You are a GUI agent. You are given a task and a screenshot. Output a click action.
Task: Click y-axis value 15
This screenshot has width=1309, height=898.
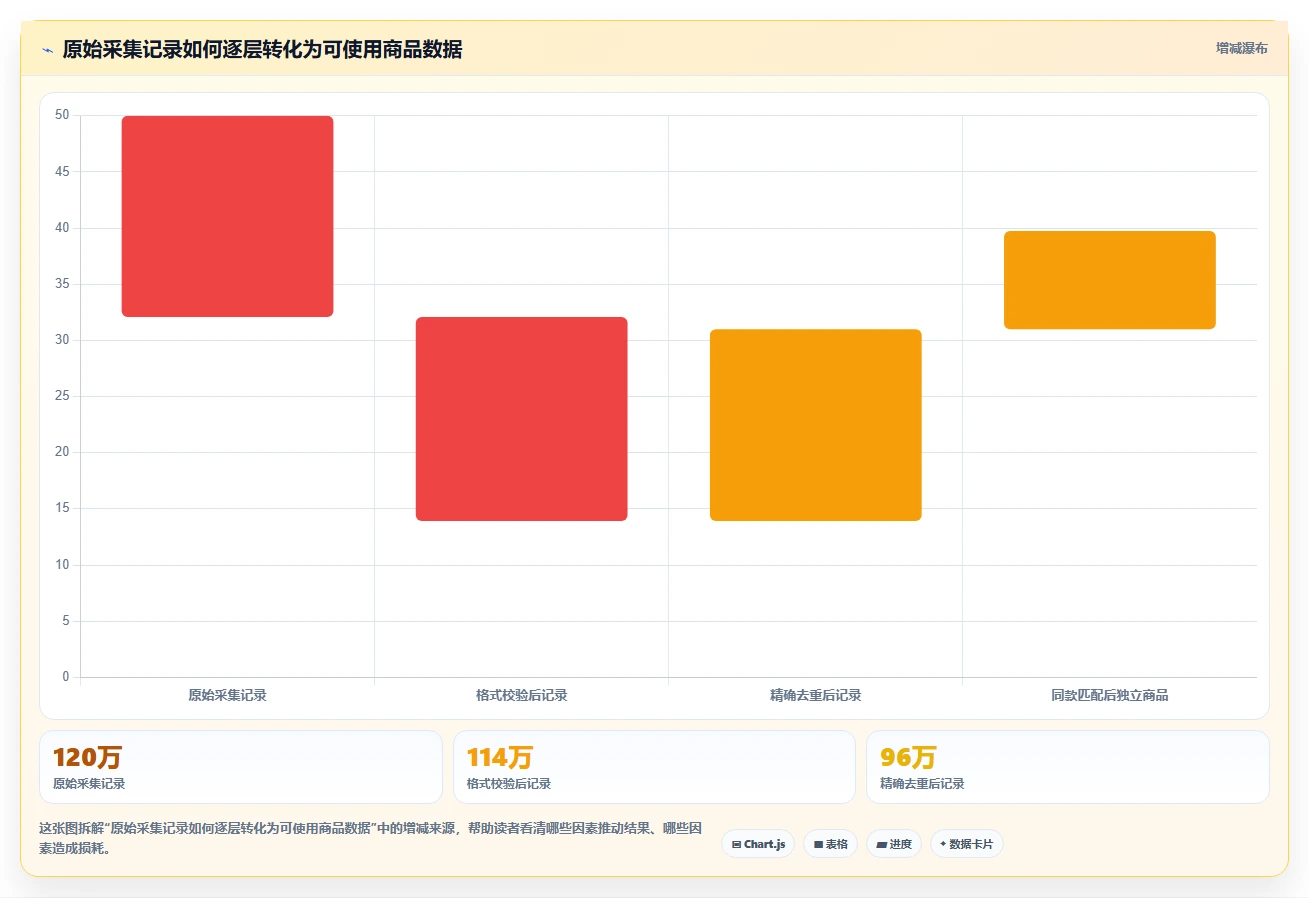pos(62,508)
